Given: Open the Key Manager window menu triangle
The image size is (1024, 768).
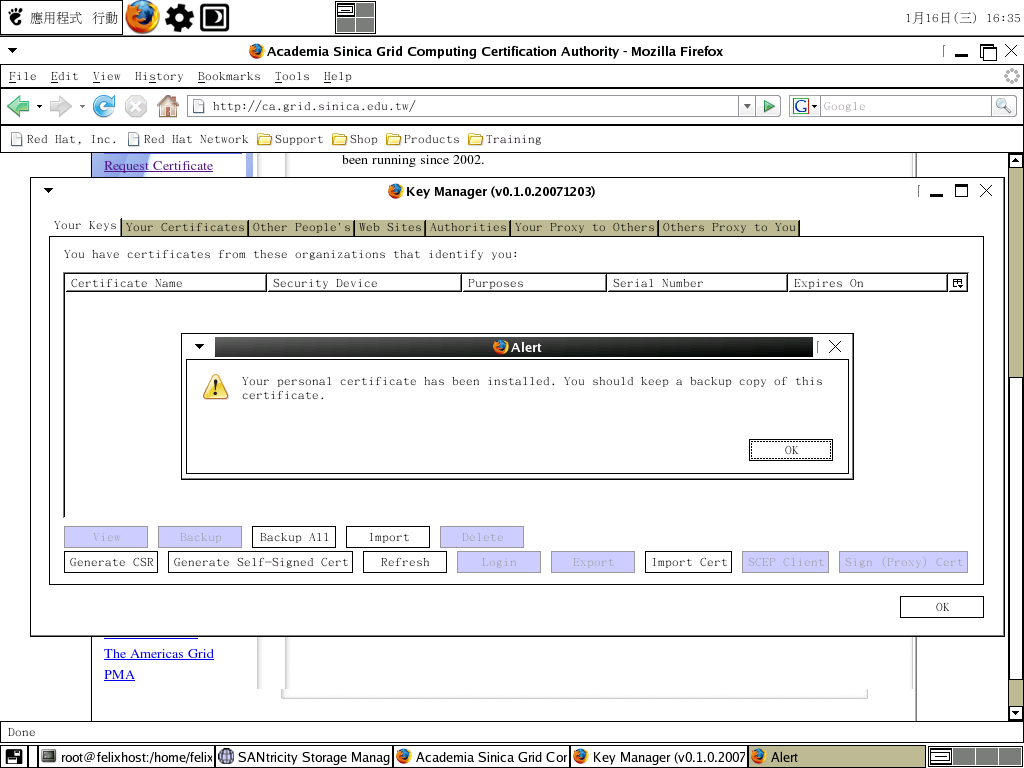Looking at the screenshot, I should tap(48, 191).
